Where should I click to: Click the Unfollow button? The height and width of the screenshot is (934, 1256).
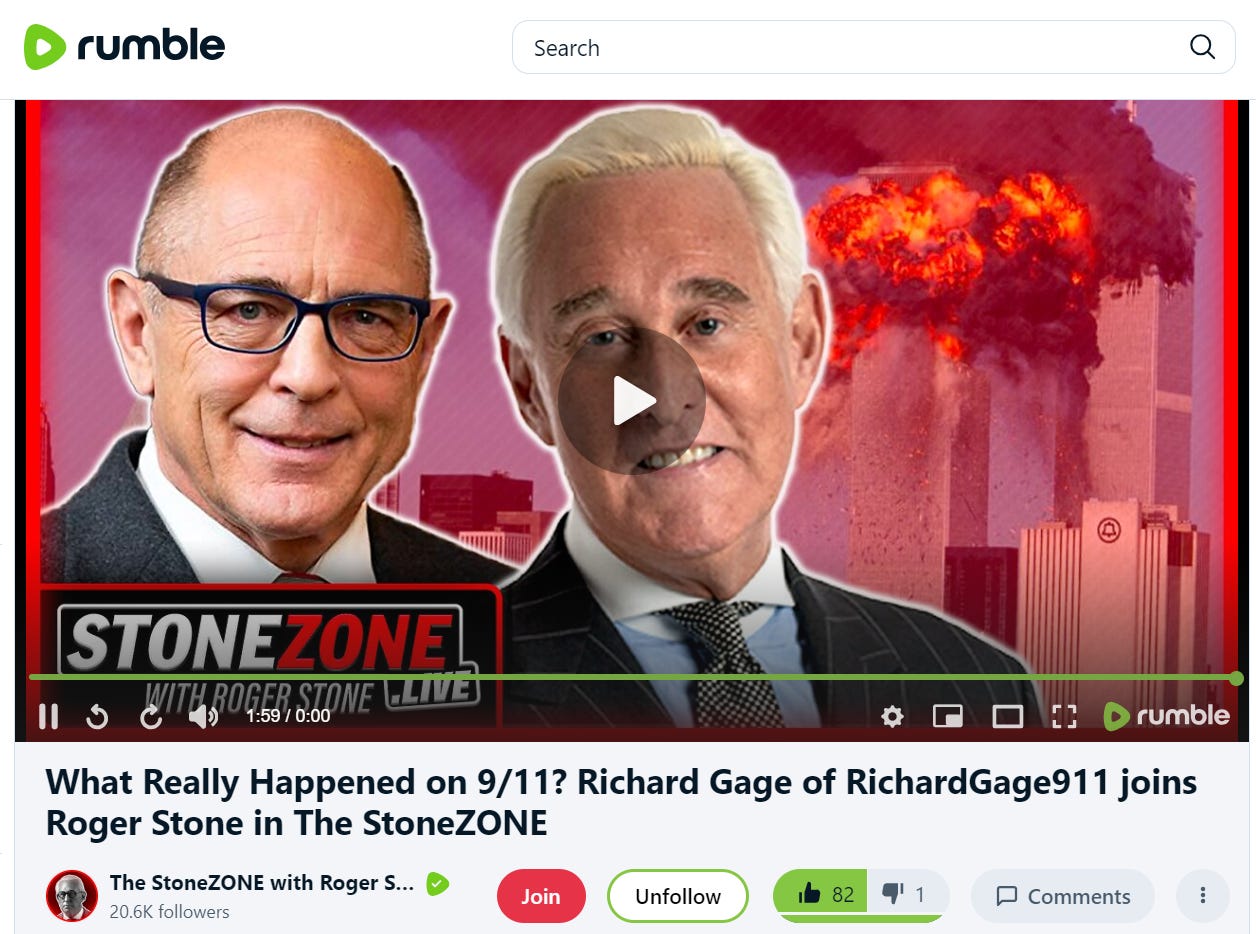(678, 896)
